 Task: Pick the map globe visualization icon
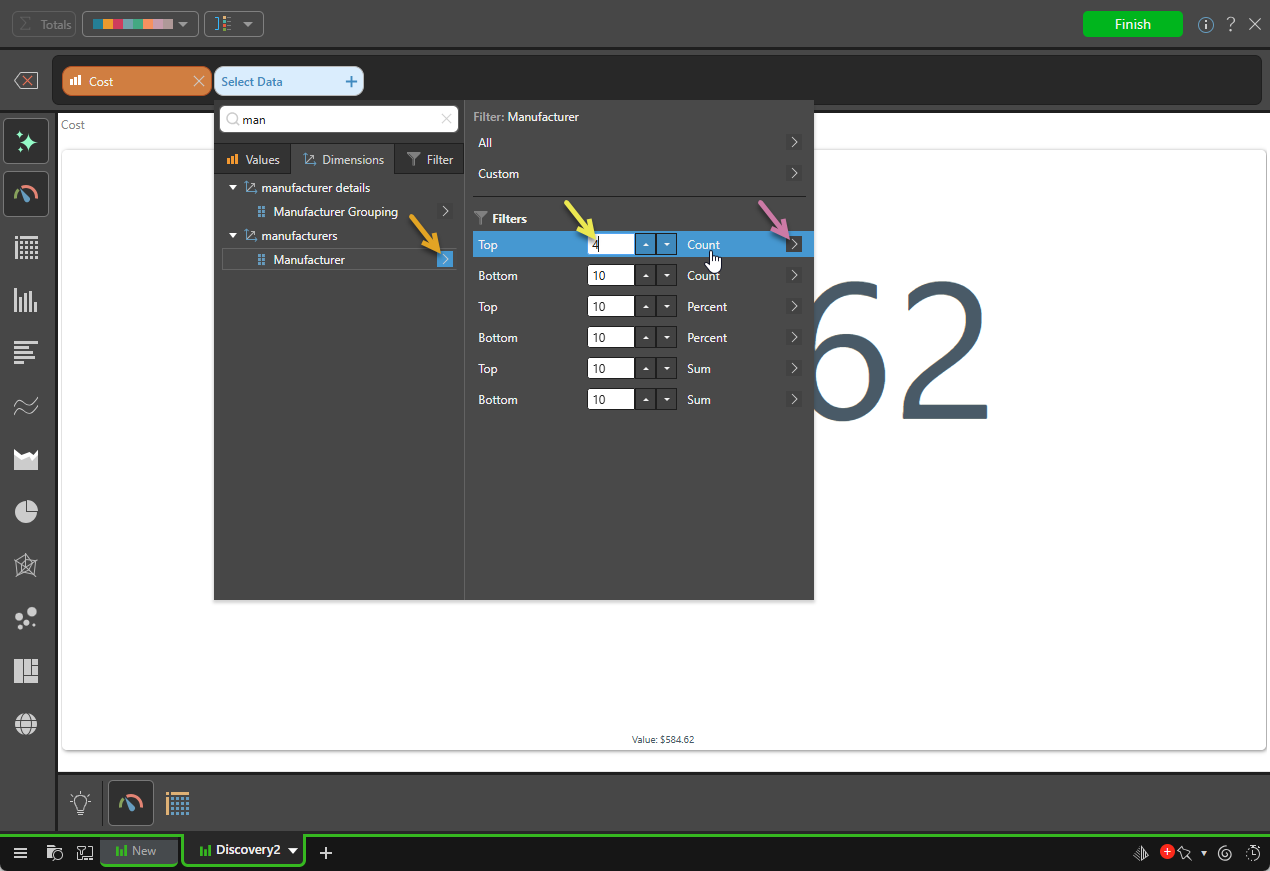click(x=26, y=725)
